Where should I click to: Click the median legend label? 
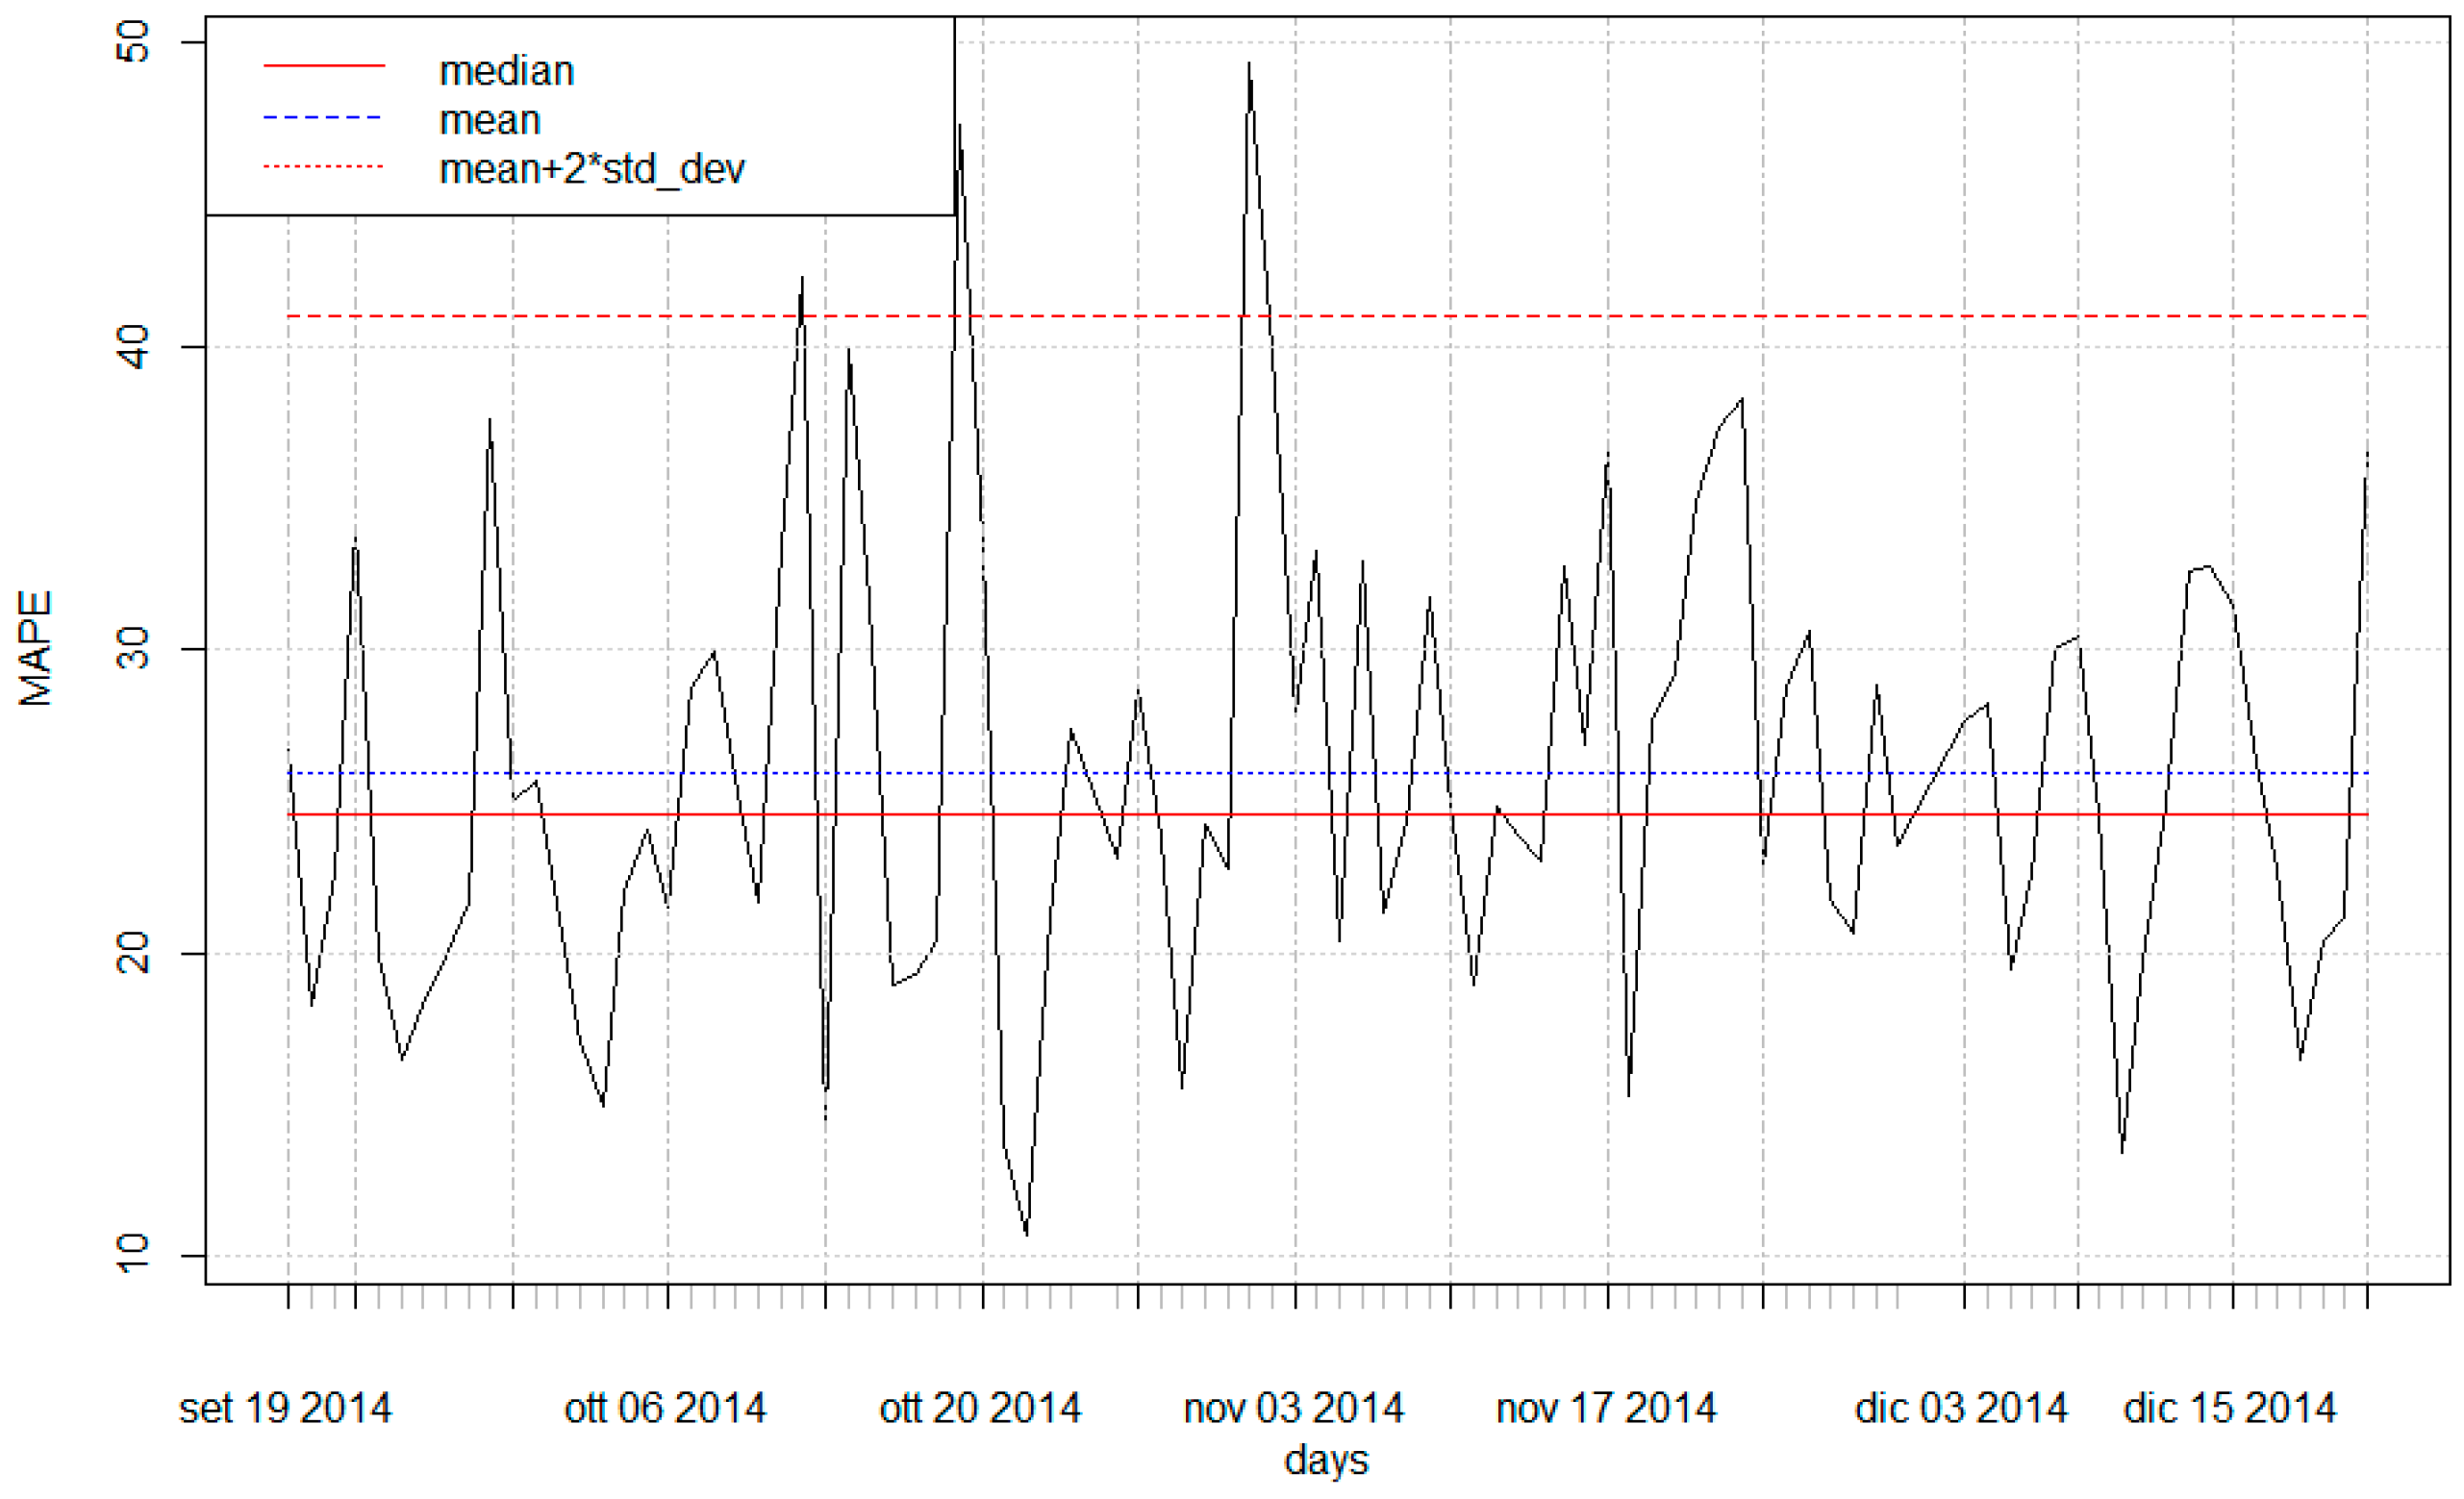click(506, 71)
